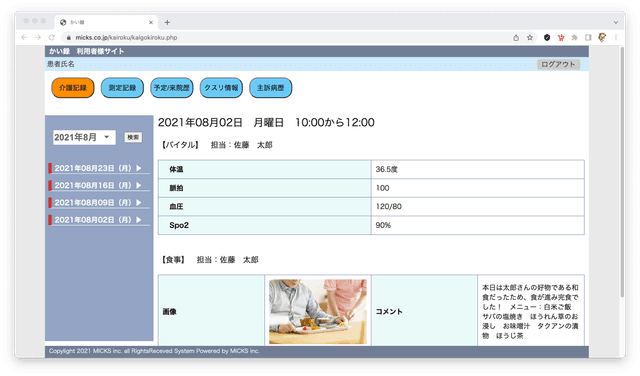Open the meal photo thumbnail
Viewport: 640px width, 376px height.
318,311
